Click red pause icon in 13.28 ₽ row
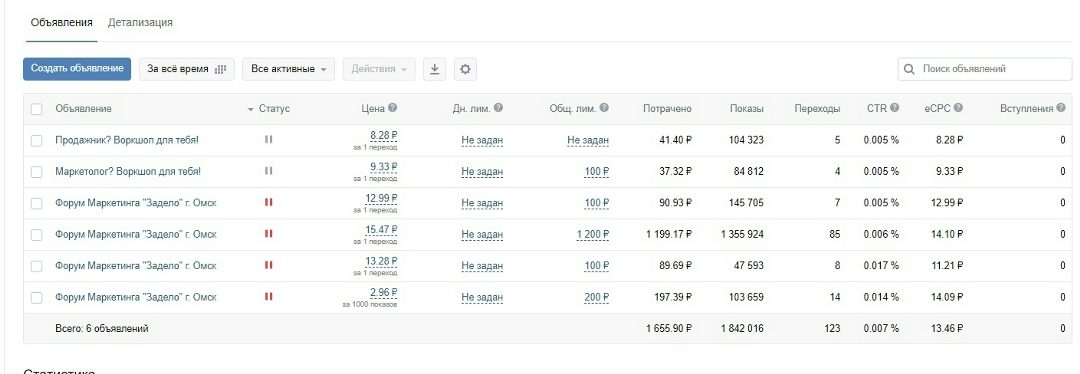The height and width of the screenshot is (374, 1080). point(269,265)
